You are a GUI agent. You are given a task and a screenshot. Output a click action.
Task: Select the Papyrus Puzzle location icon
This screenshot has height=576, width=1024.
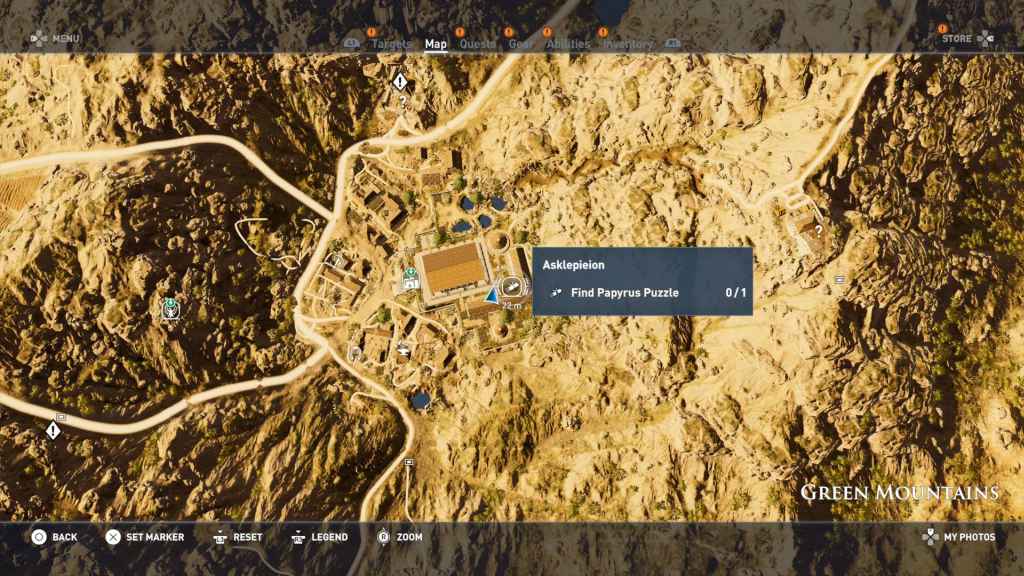pyautogui.click(x=512, y=288)
